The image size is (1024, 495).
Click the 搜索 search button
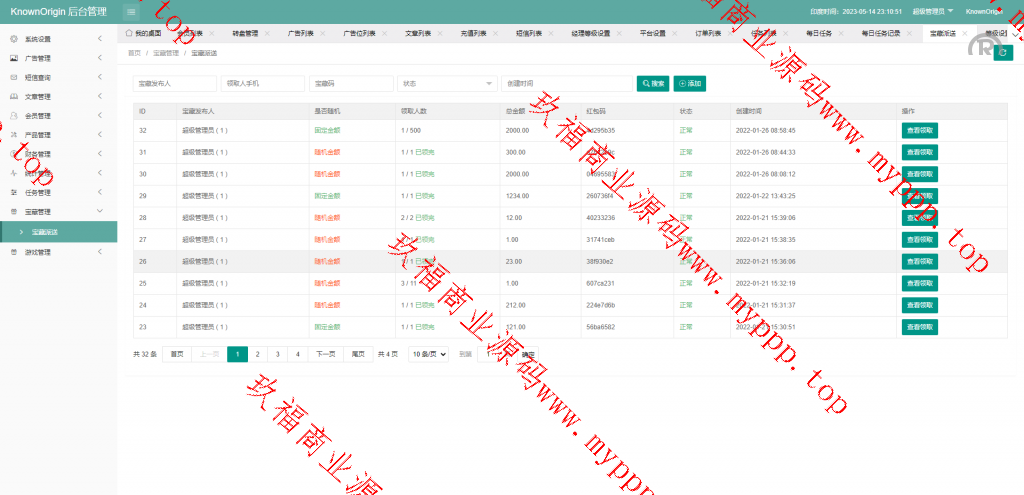coord(653,84)
